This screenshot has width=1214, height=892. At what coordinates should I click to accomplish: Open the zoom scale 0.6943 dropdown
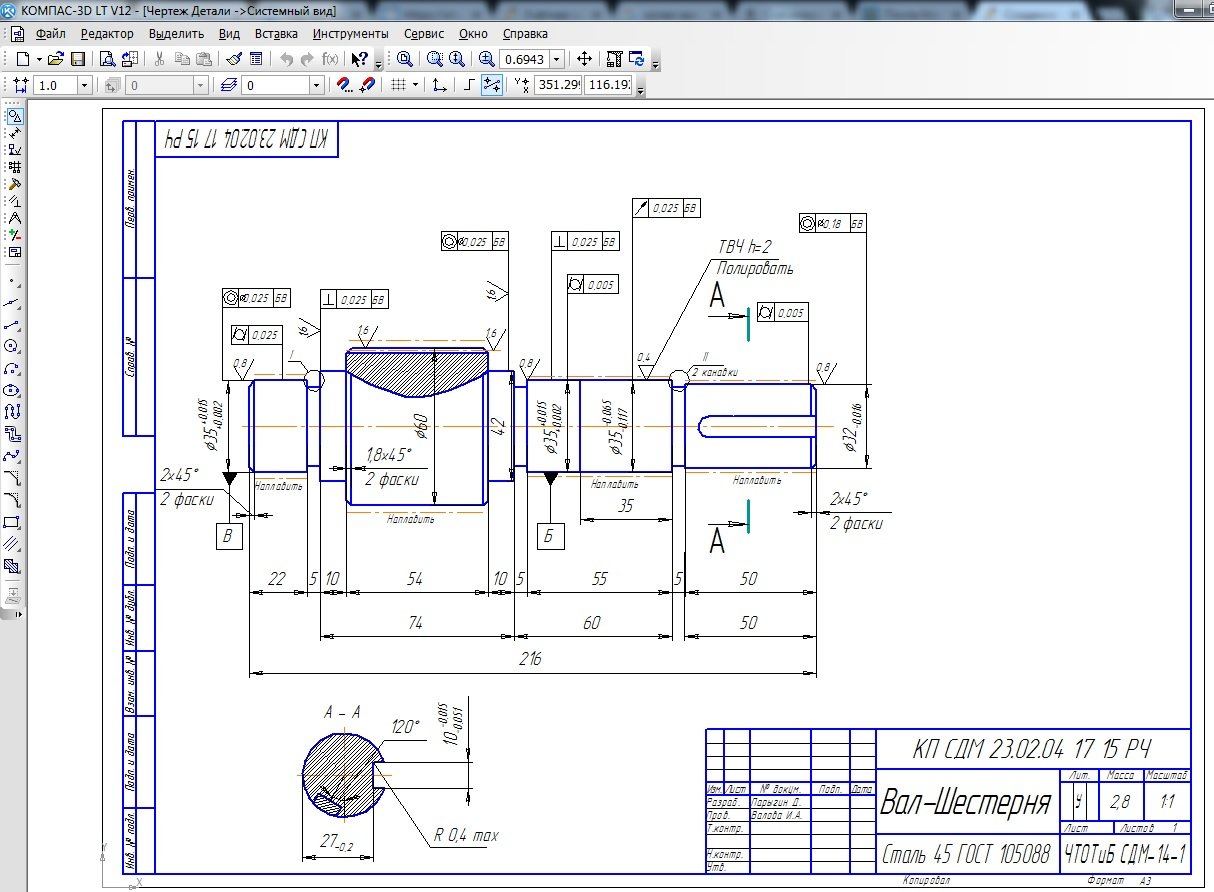point(557,59)
